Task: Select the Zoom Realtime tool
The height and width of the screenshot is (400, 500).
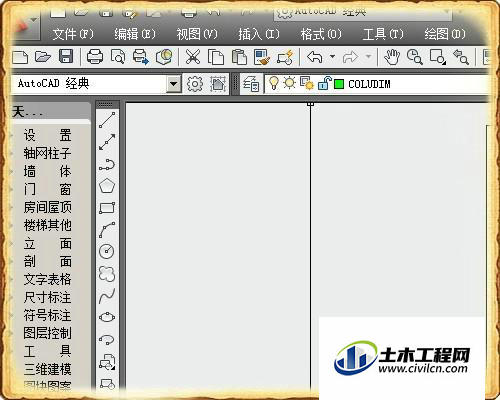Action: (x=415, y=57)
